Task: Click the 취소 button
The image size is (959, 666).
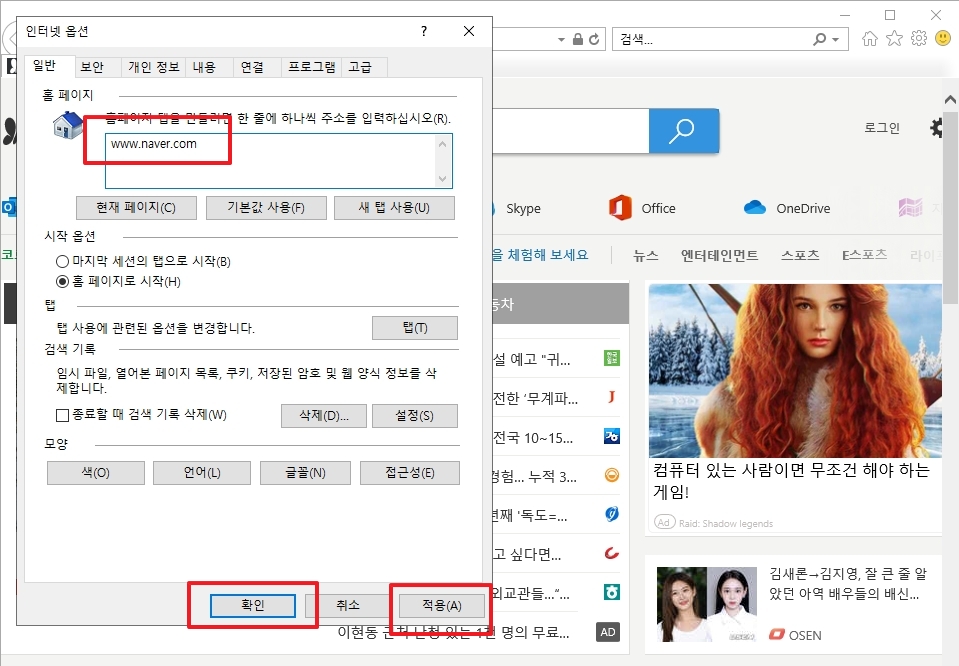Action: pyautogui.click(x=347, y=605)
